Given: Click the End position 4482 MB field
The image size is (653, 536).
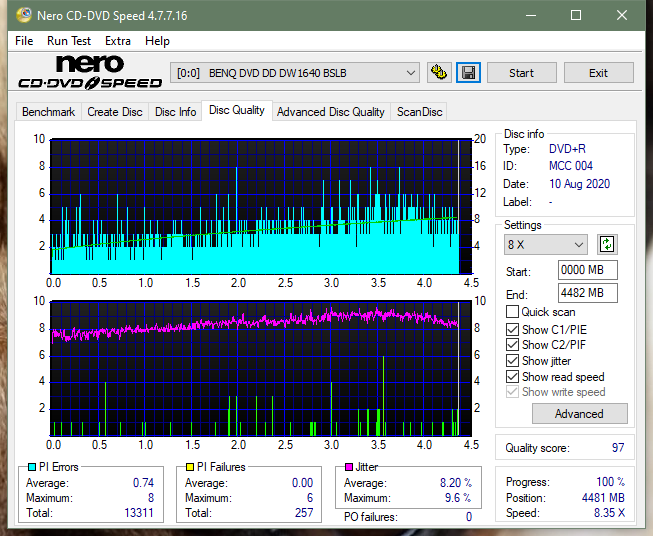Looking at the screenshot, I should (588, 293).
